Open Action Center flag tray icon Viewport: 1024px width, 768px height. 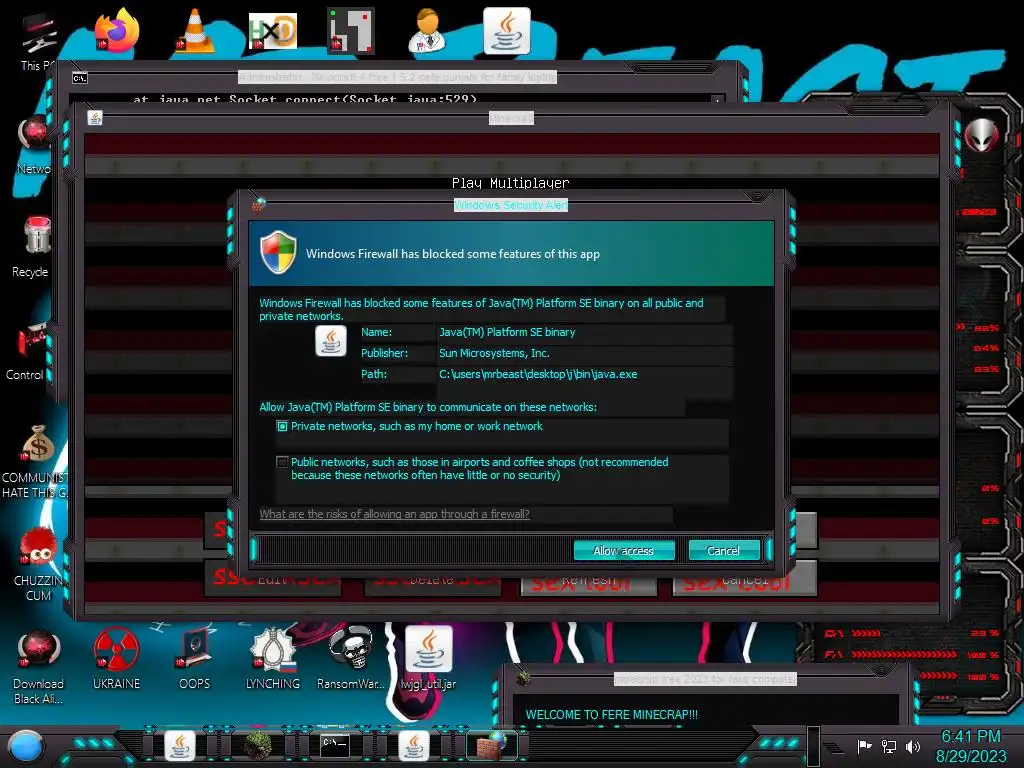[x=865, y=746]
